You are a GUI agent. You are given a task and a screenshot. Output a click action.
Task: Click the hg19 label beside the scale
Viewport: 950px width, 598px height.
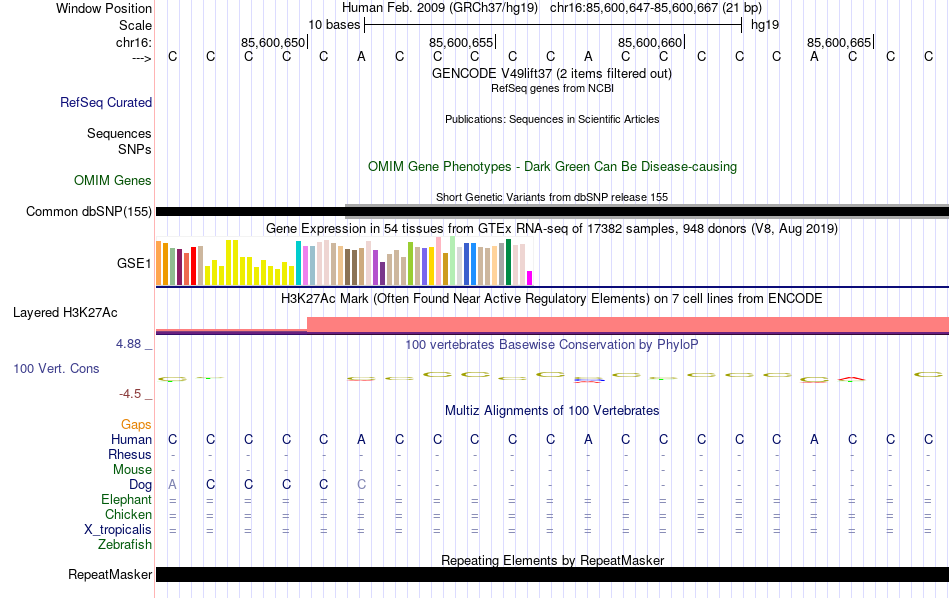765,25
